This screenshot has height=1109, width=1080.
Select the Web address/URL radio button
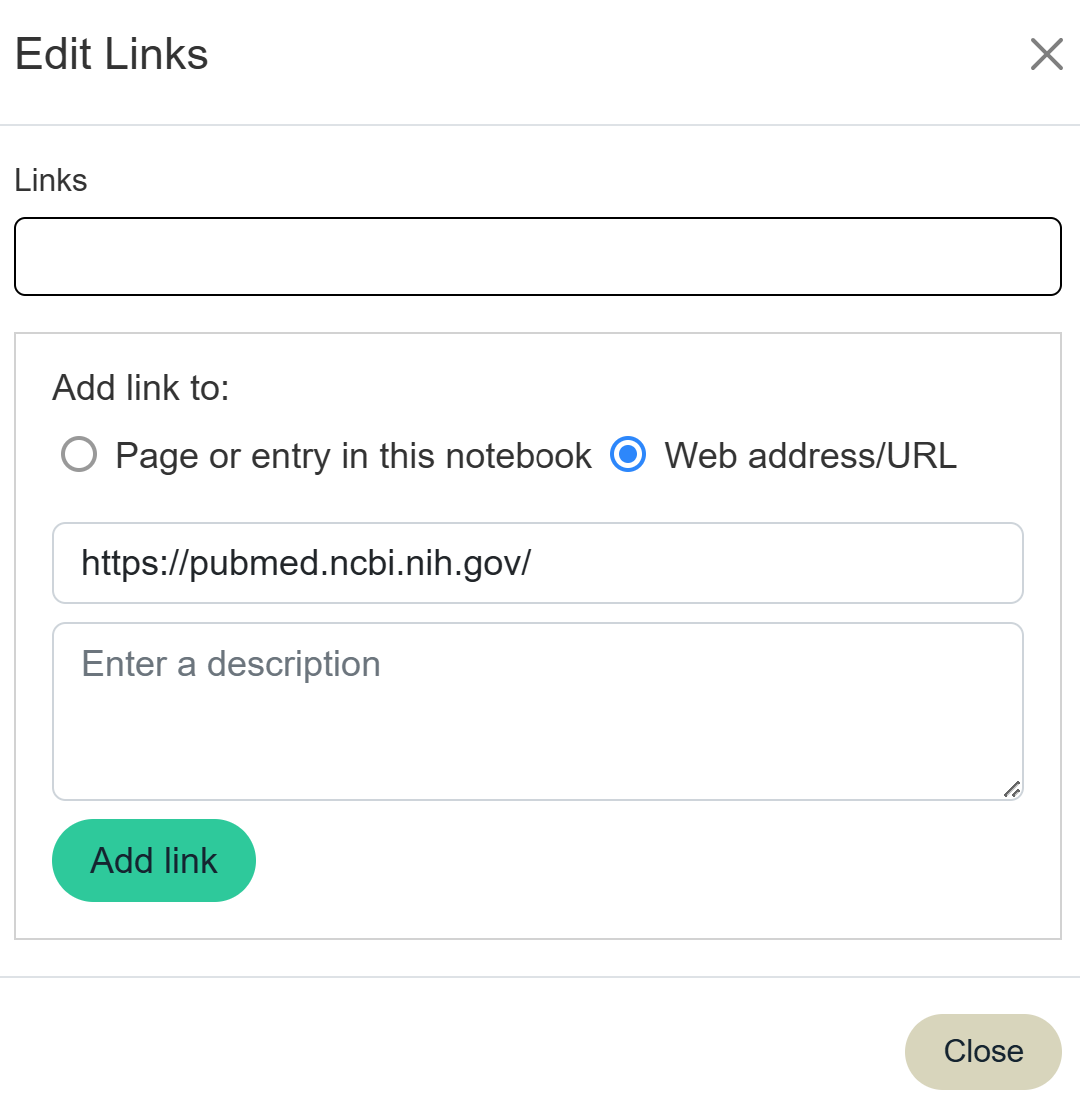pos(627,455)
